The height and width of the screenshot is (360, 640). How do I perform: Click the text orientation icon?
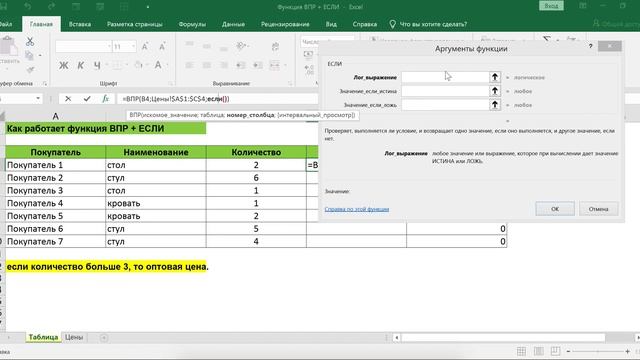(x=241, y=46)
